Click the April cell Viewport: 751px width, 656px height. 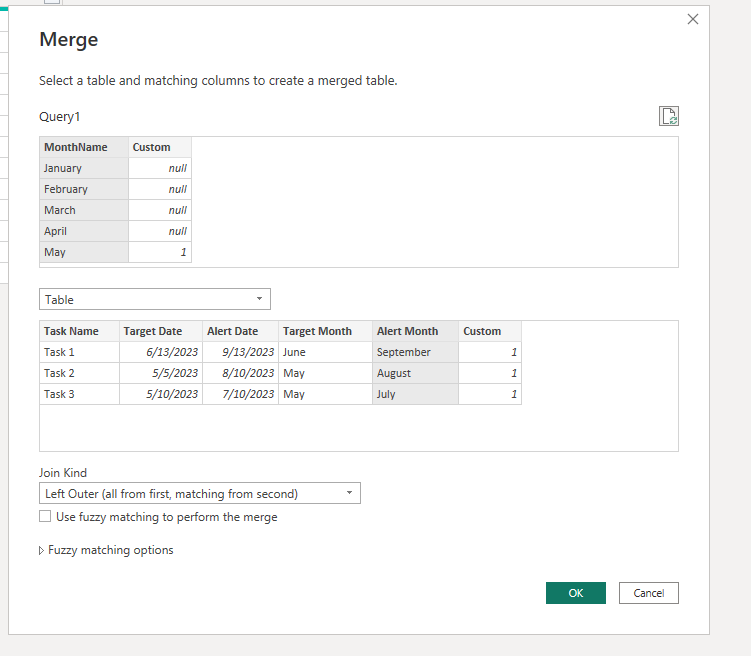[84, 231]
